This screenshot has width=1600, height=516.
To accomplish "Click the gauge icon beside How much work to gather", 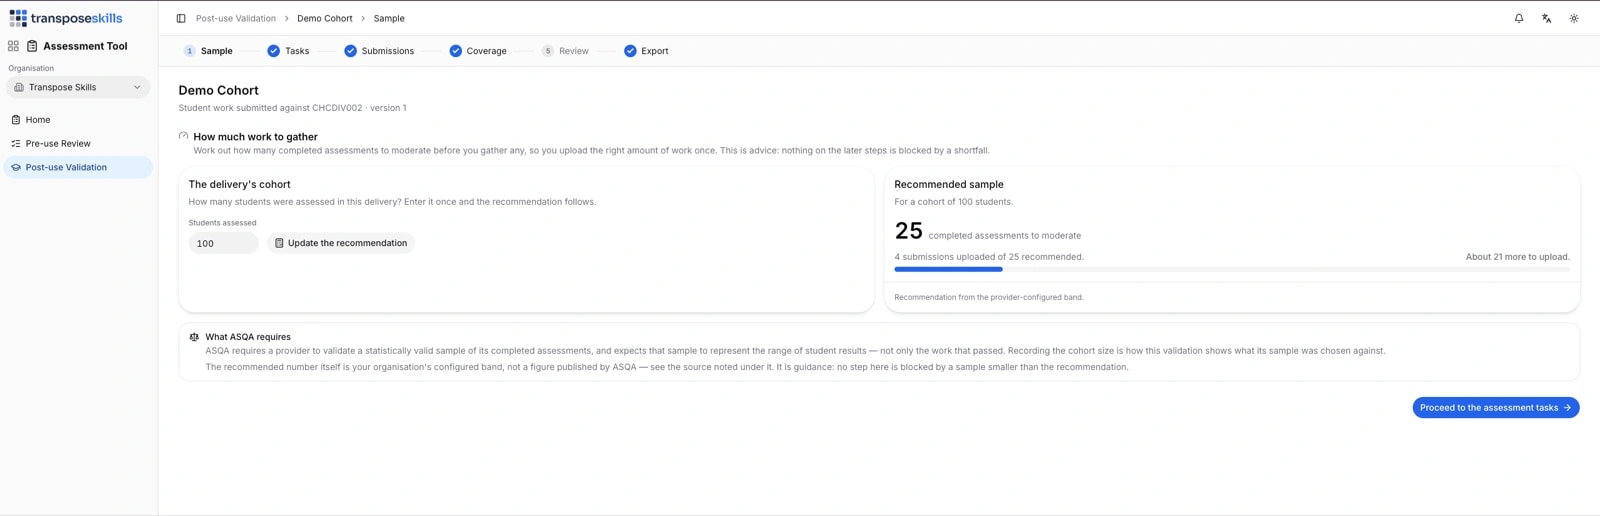I will tap(183, 136).
